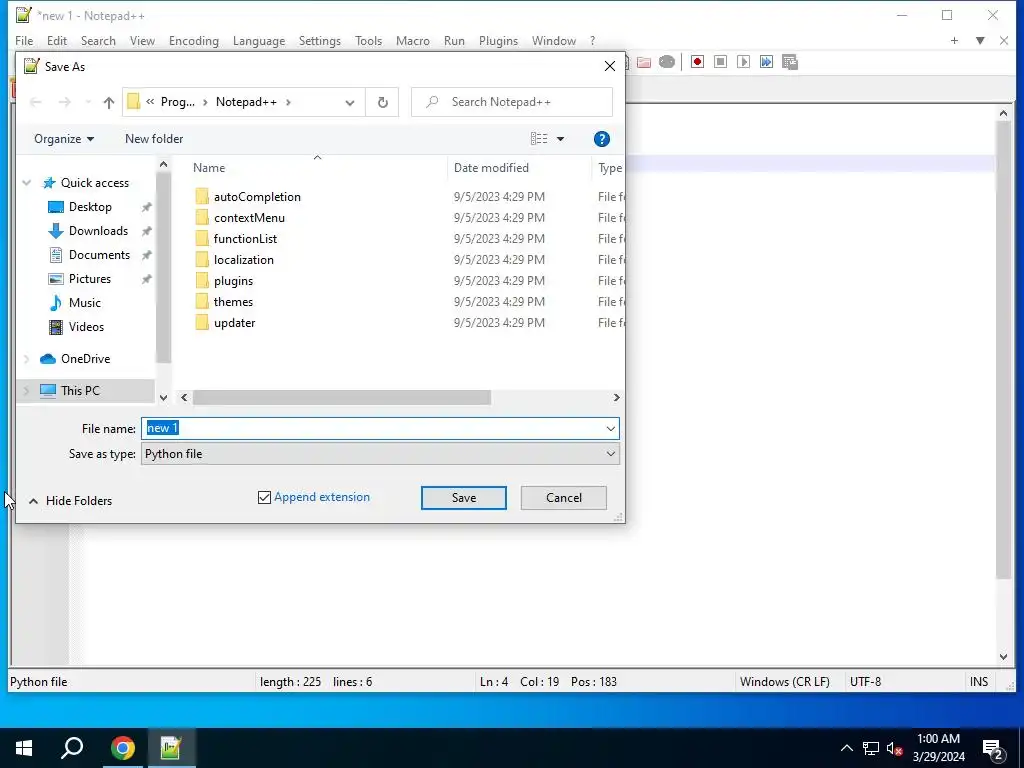Sort by Date modified column
The height and width of the screenshot is (768, 1024).
[x=519, y=168]
